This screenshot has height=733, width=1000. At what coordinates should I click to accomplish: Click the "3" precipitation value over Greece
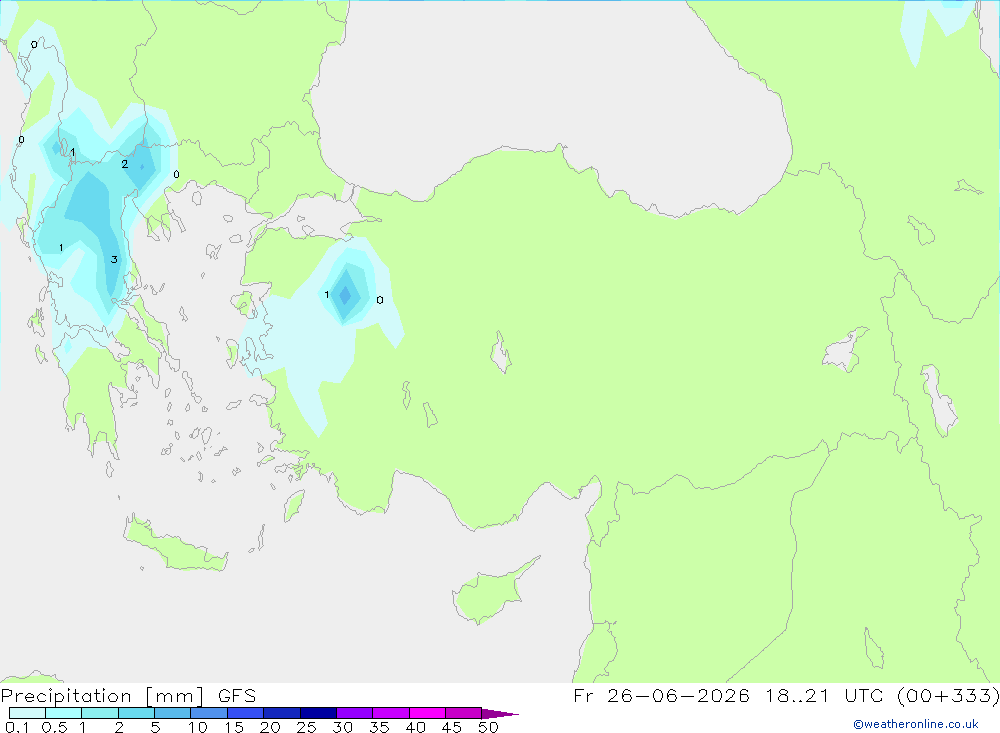coord(114,259)
